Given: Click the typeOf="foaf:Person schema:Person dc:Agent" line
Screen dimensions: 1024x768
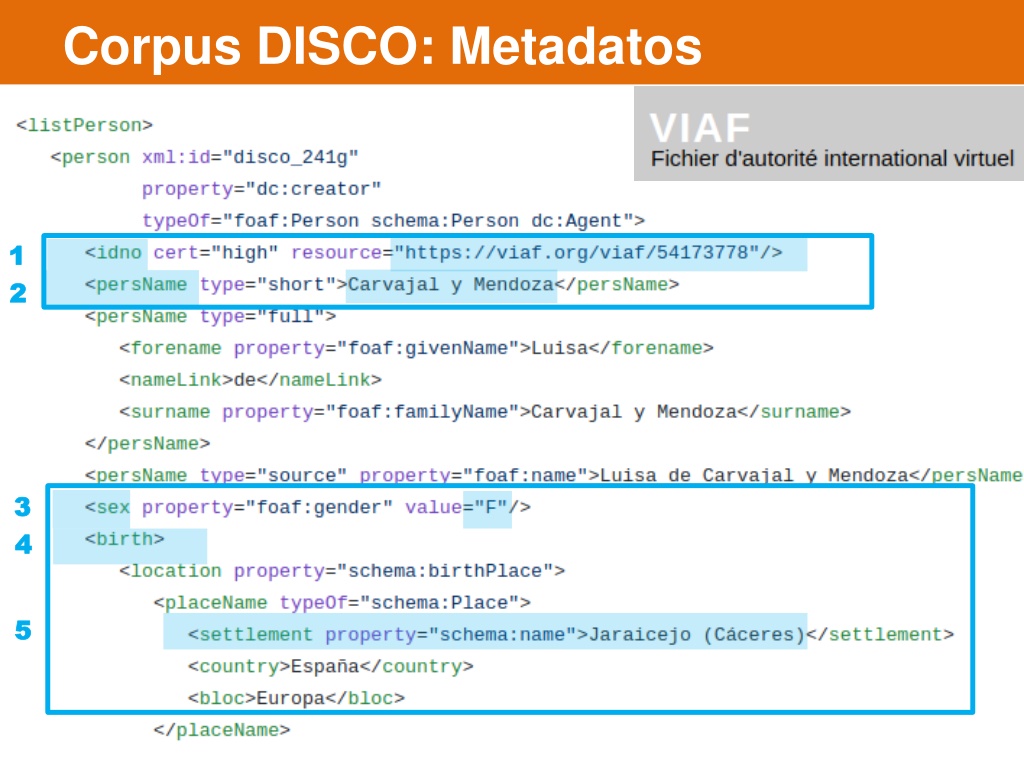Looking at the screenshot, I should [393, 221].
